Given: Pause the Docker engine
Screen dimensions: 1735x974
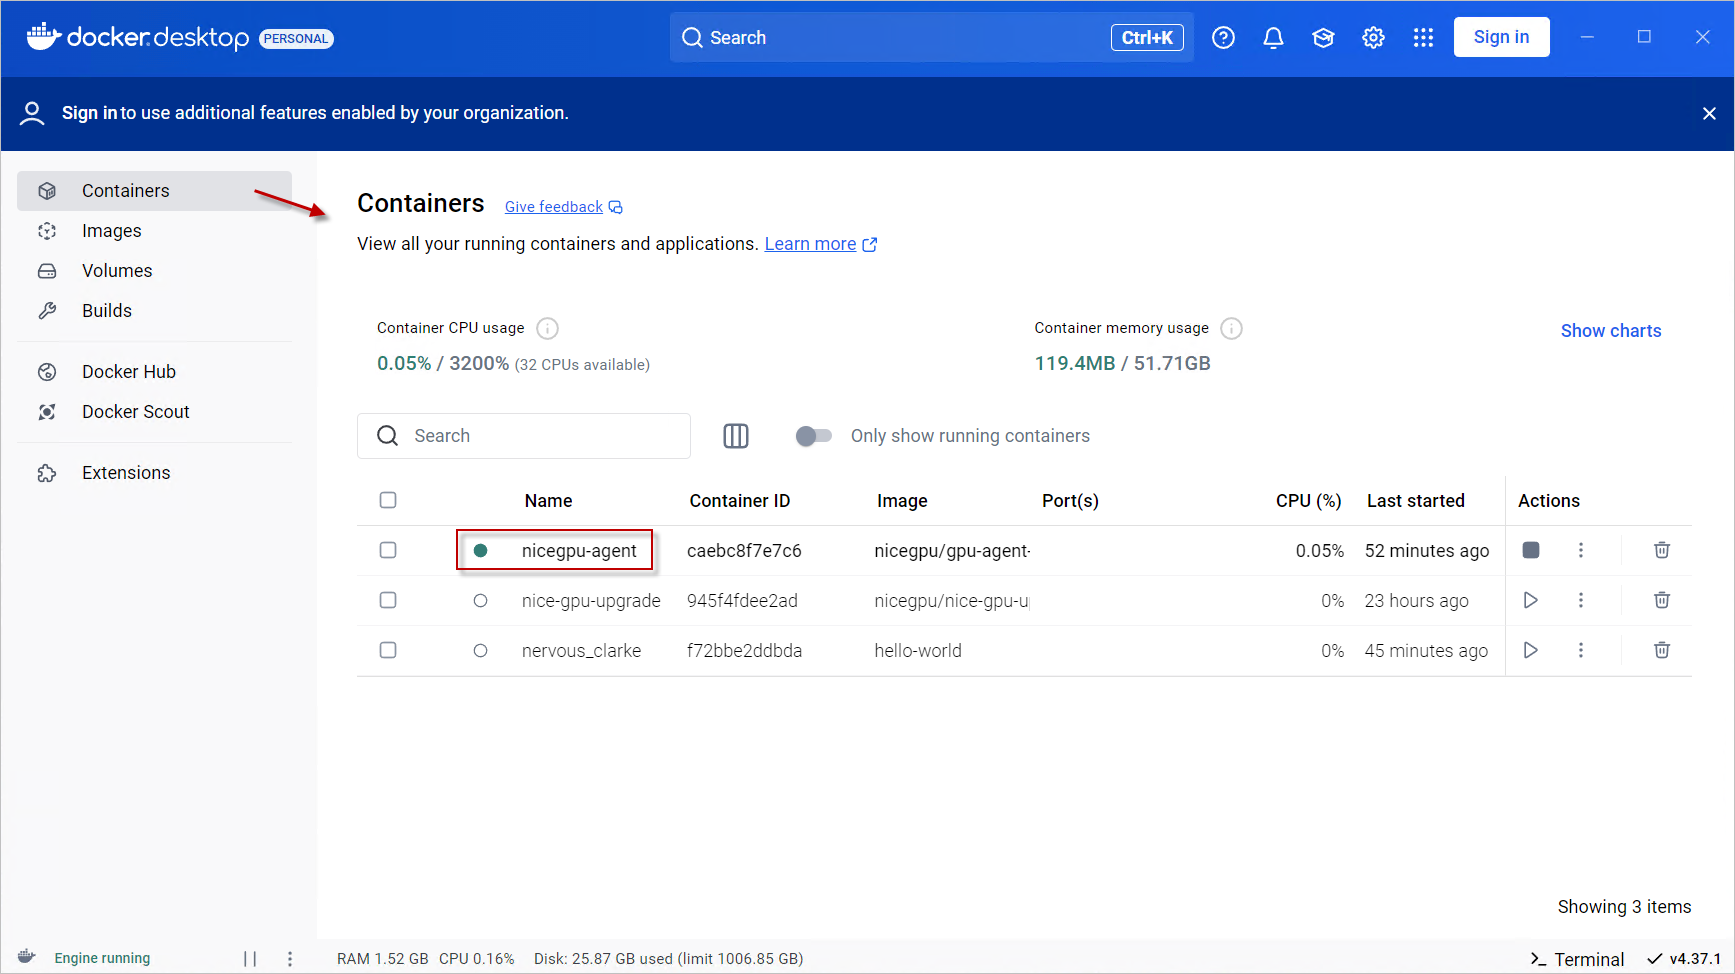Looking at the screenshot, I should 250,958.
